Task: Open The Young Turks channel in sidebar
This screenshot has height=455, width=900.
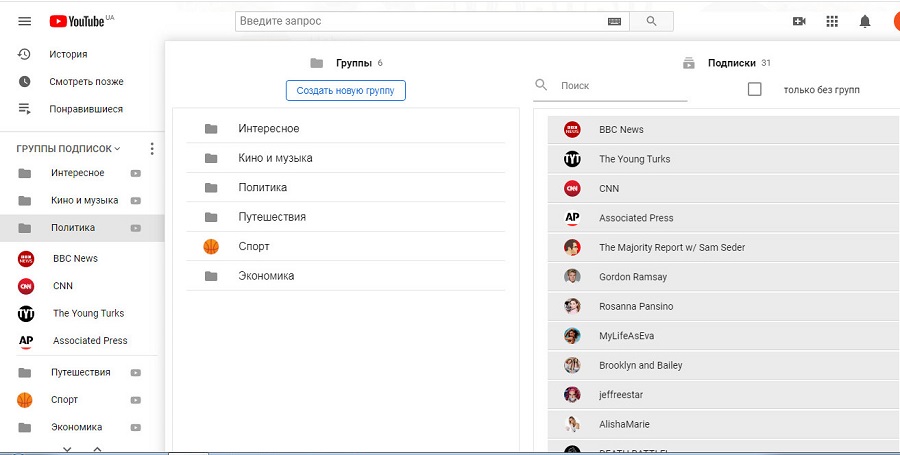Action: 88,313
